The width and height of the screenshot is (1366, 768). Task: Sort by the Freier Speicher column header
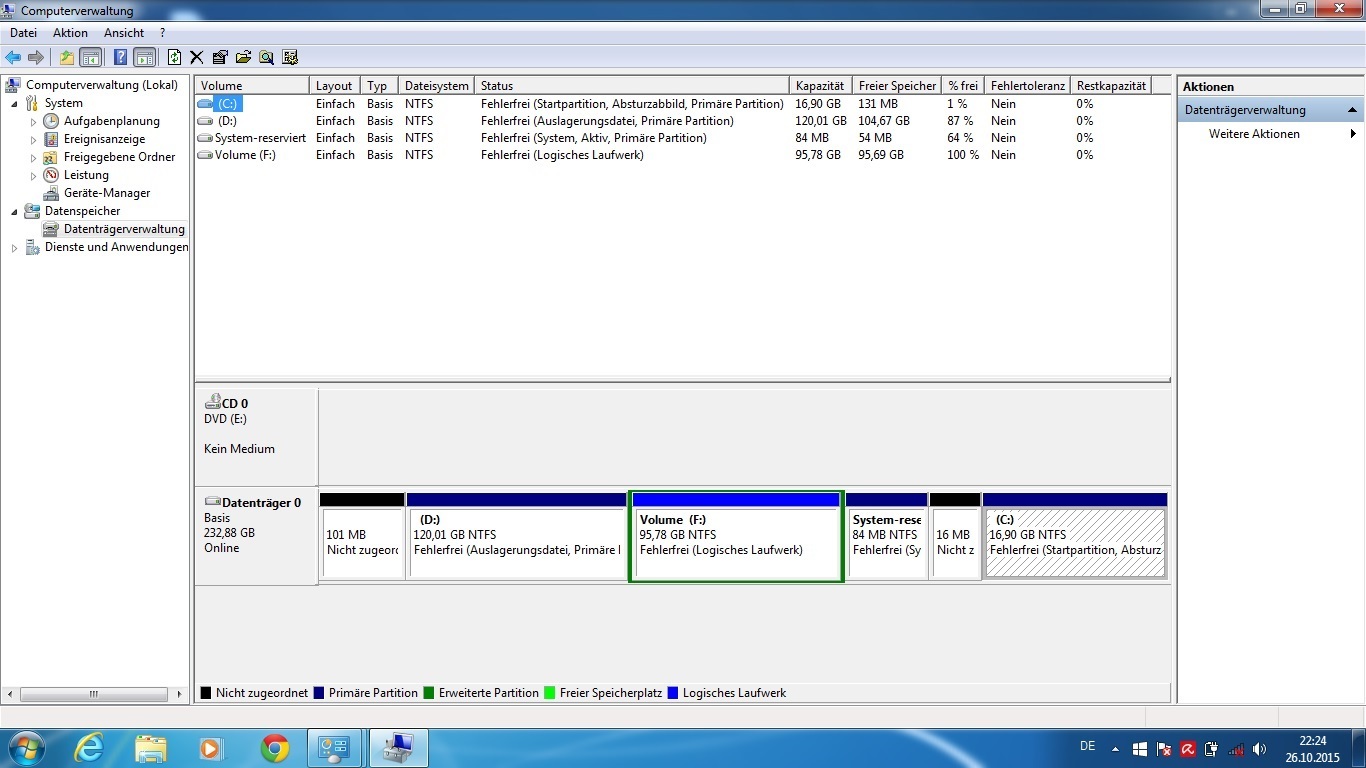click(x=897, y=86)
